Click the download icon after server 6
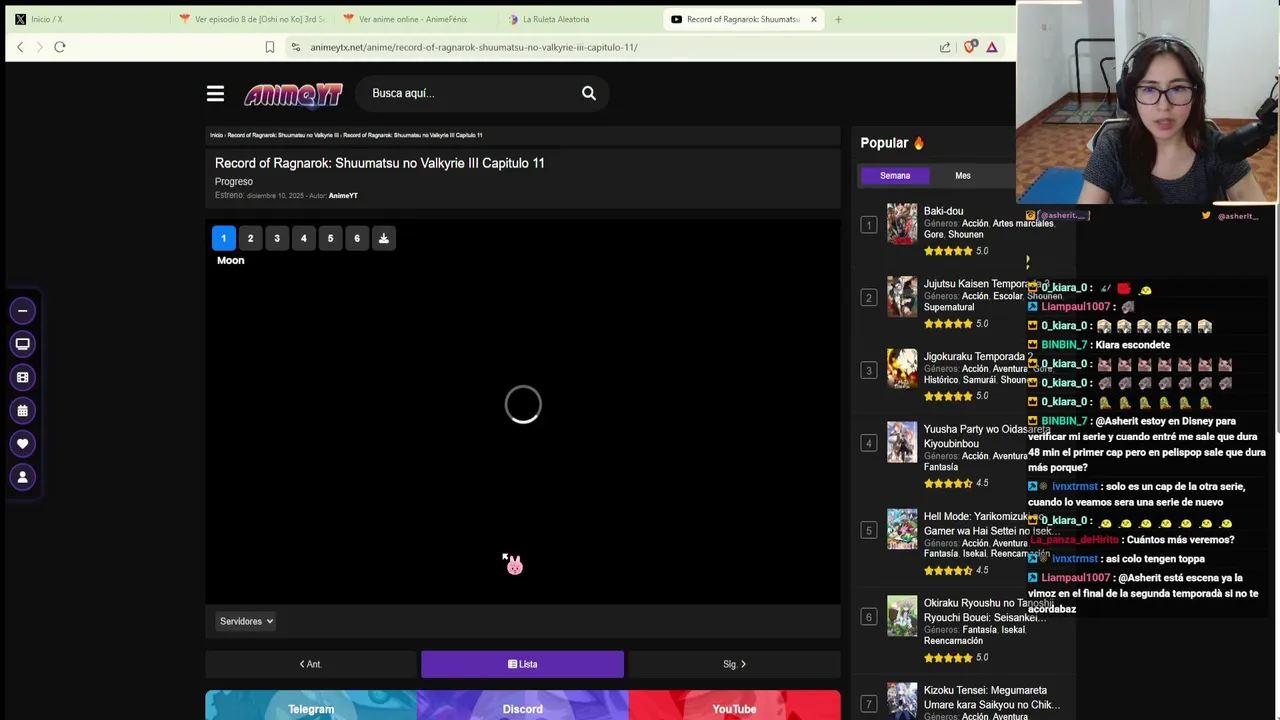 [x=384, y=238]
